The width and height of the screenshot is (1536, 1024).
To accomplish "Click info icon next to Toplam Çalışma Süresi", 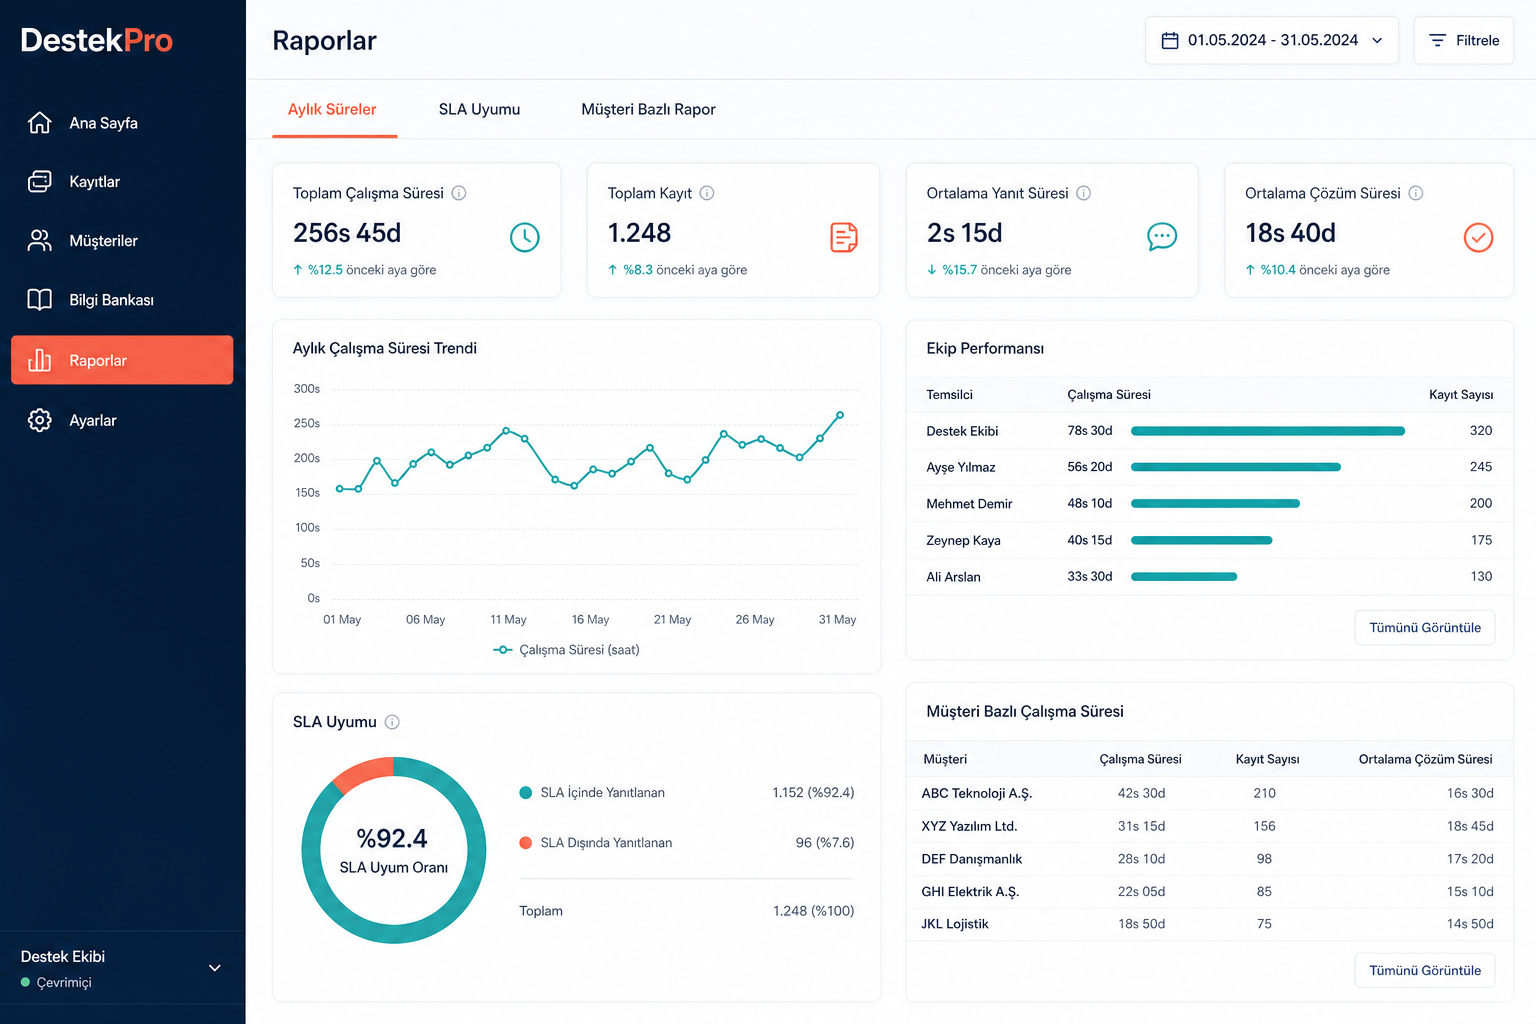I will tap(459, 193).
